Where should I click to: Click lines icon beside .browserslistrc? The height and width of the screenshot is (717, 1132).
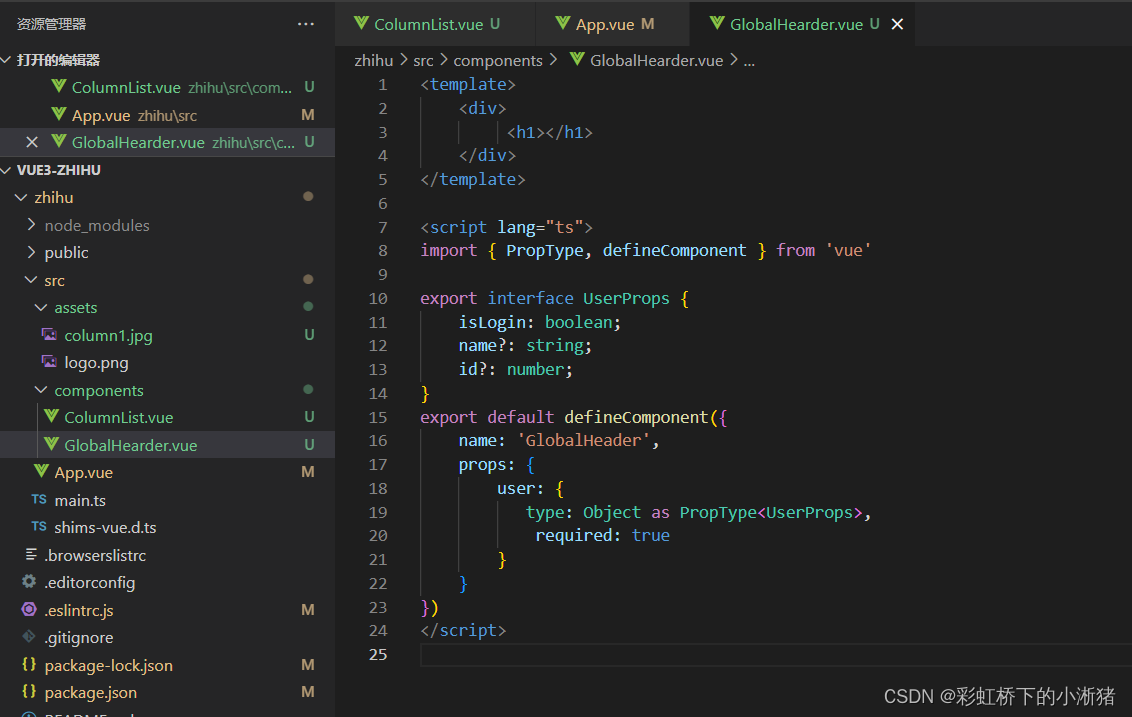click(x=31, y=555)
